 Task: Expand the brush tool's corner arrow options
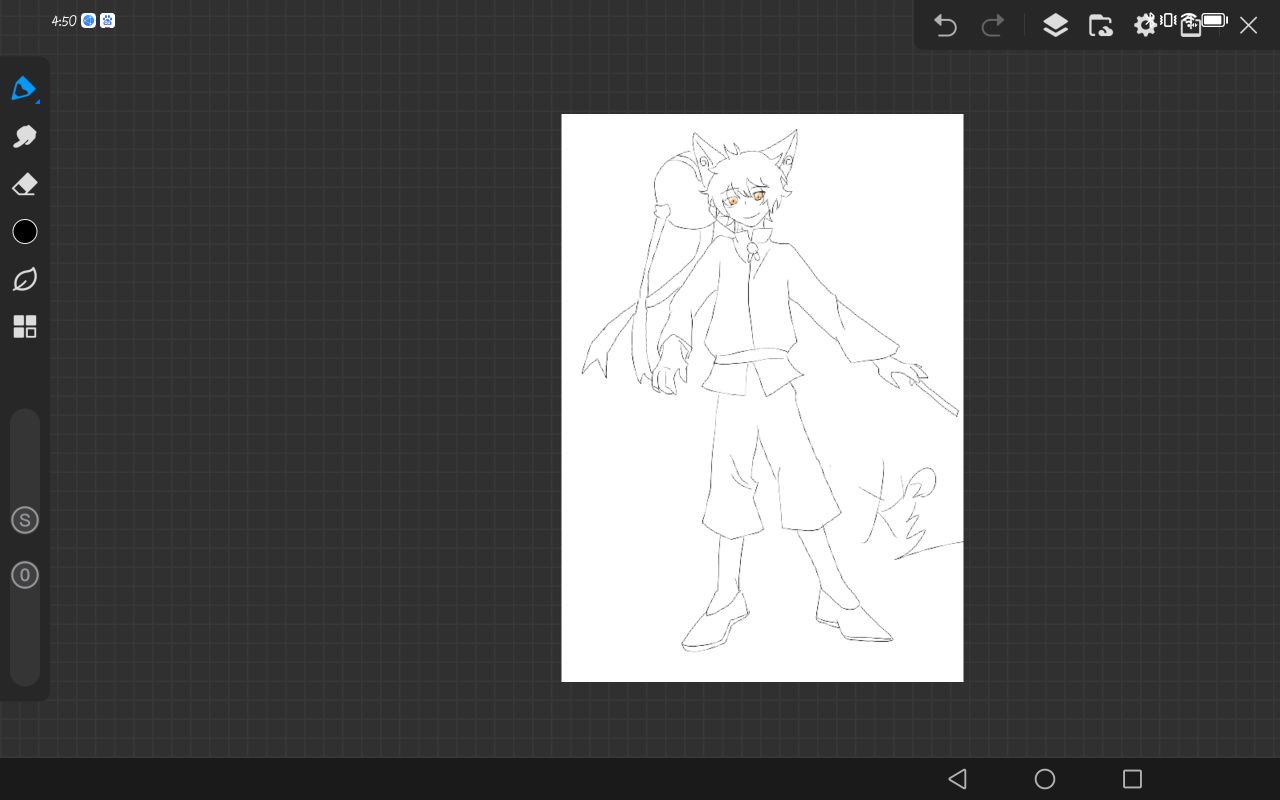click(x=38, y=101)
